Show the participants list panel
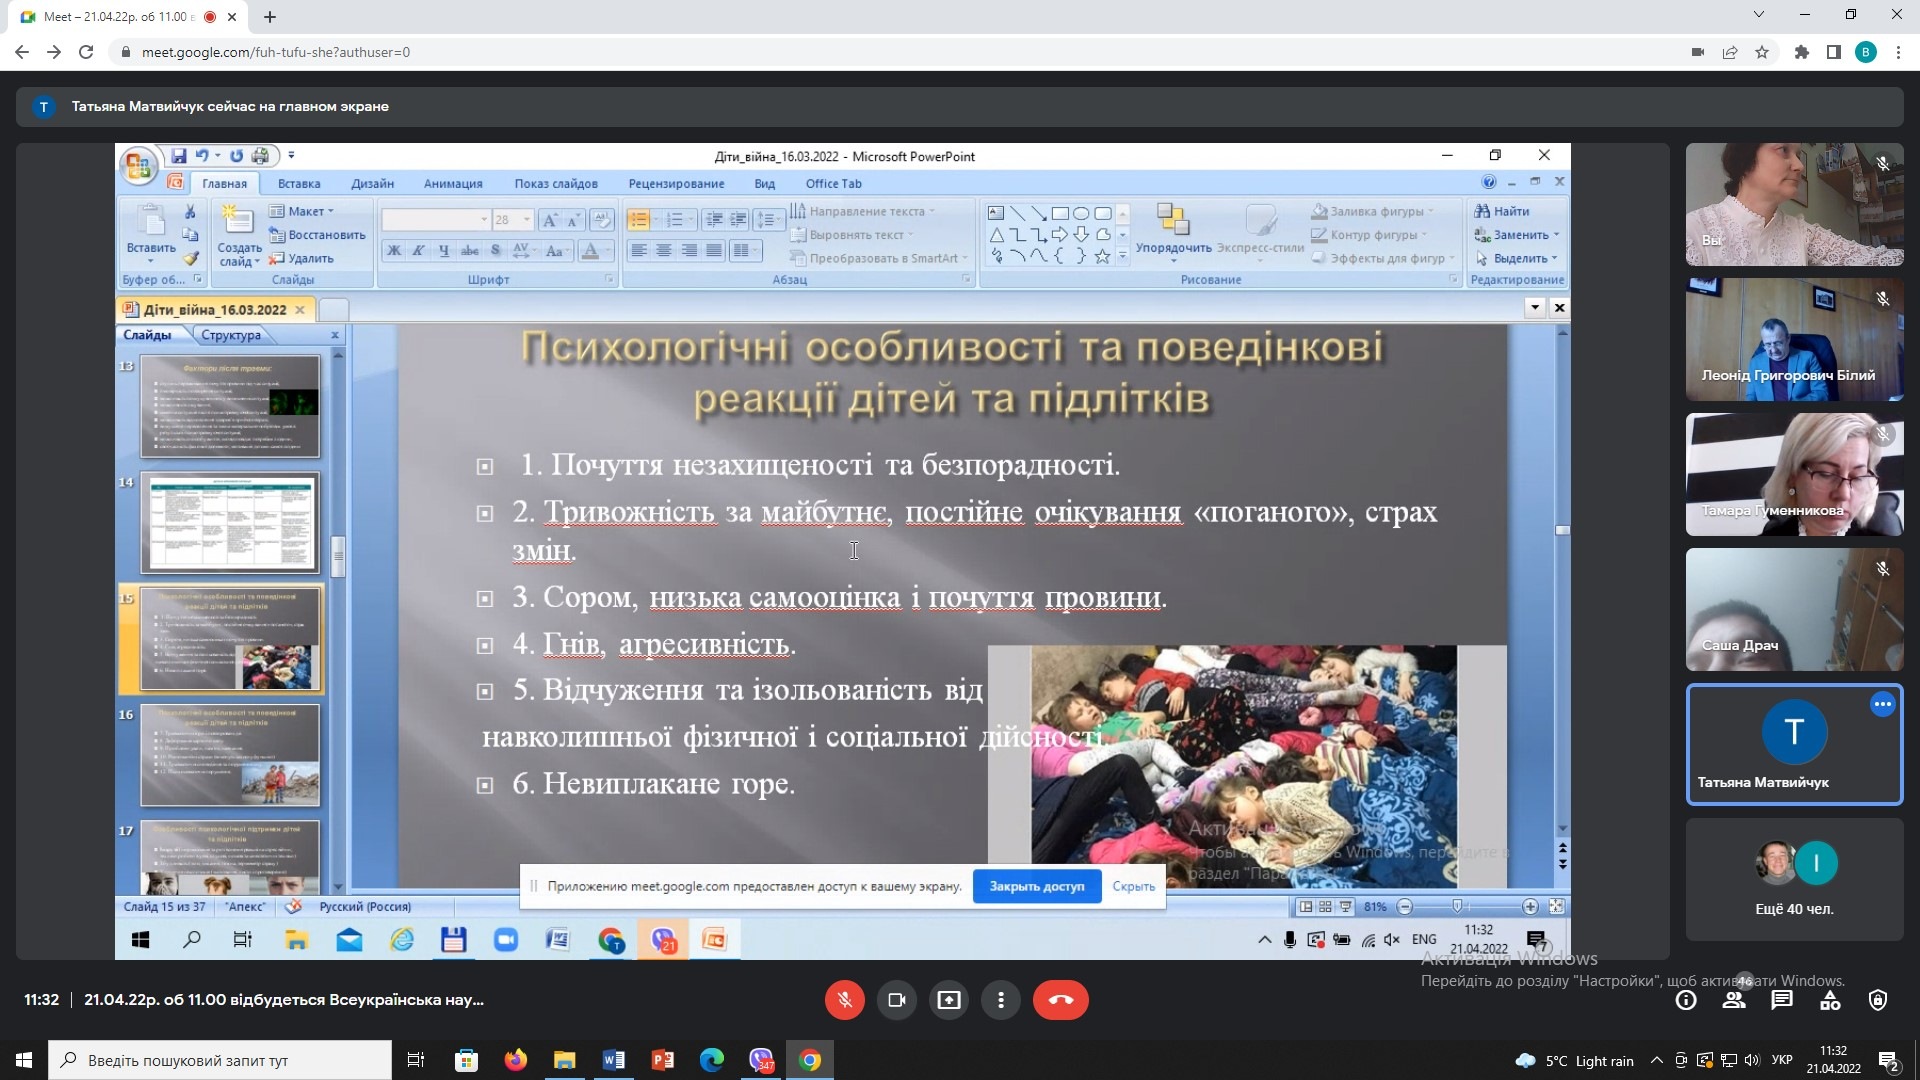The width and height of the screenshot is (1920, 1080). [x=1734, y=1000]
